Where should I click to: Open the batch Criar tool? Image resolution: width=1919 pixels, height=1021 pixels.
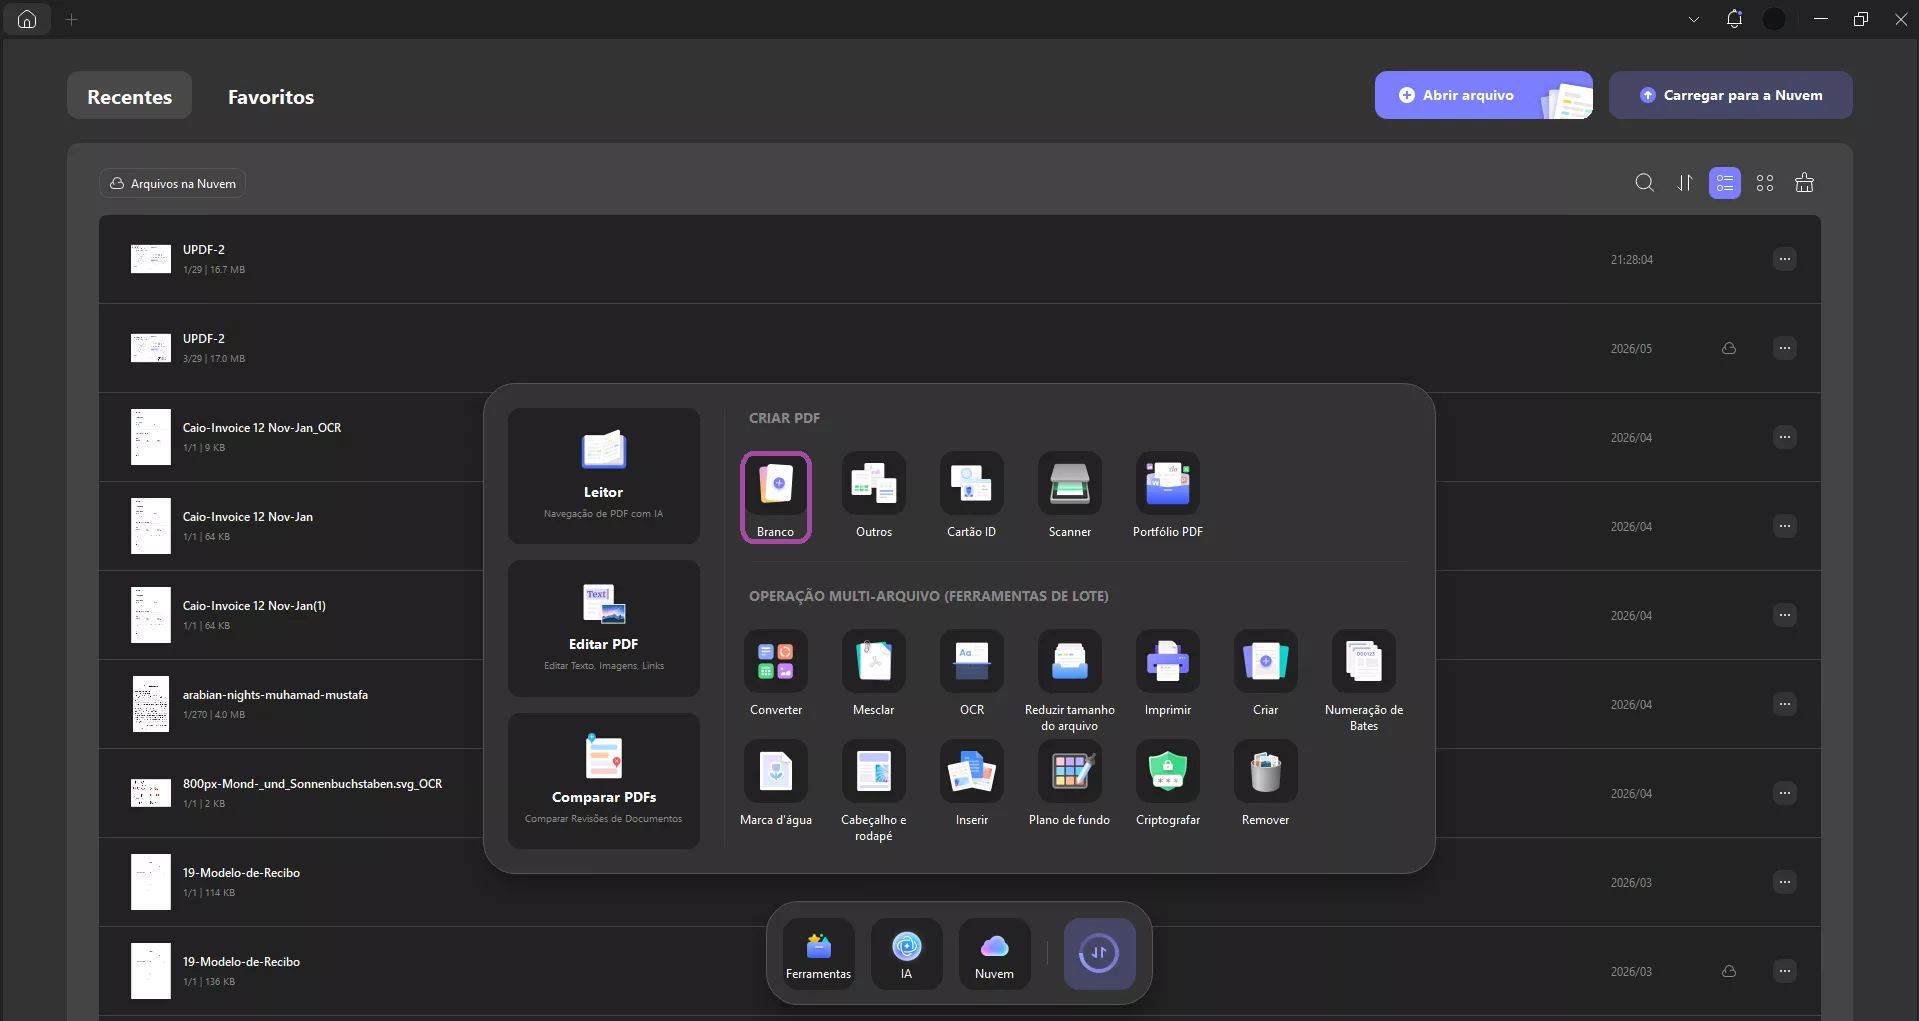[x=1266, y=674]
